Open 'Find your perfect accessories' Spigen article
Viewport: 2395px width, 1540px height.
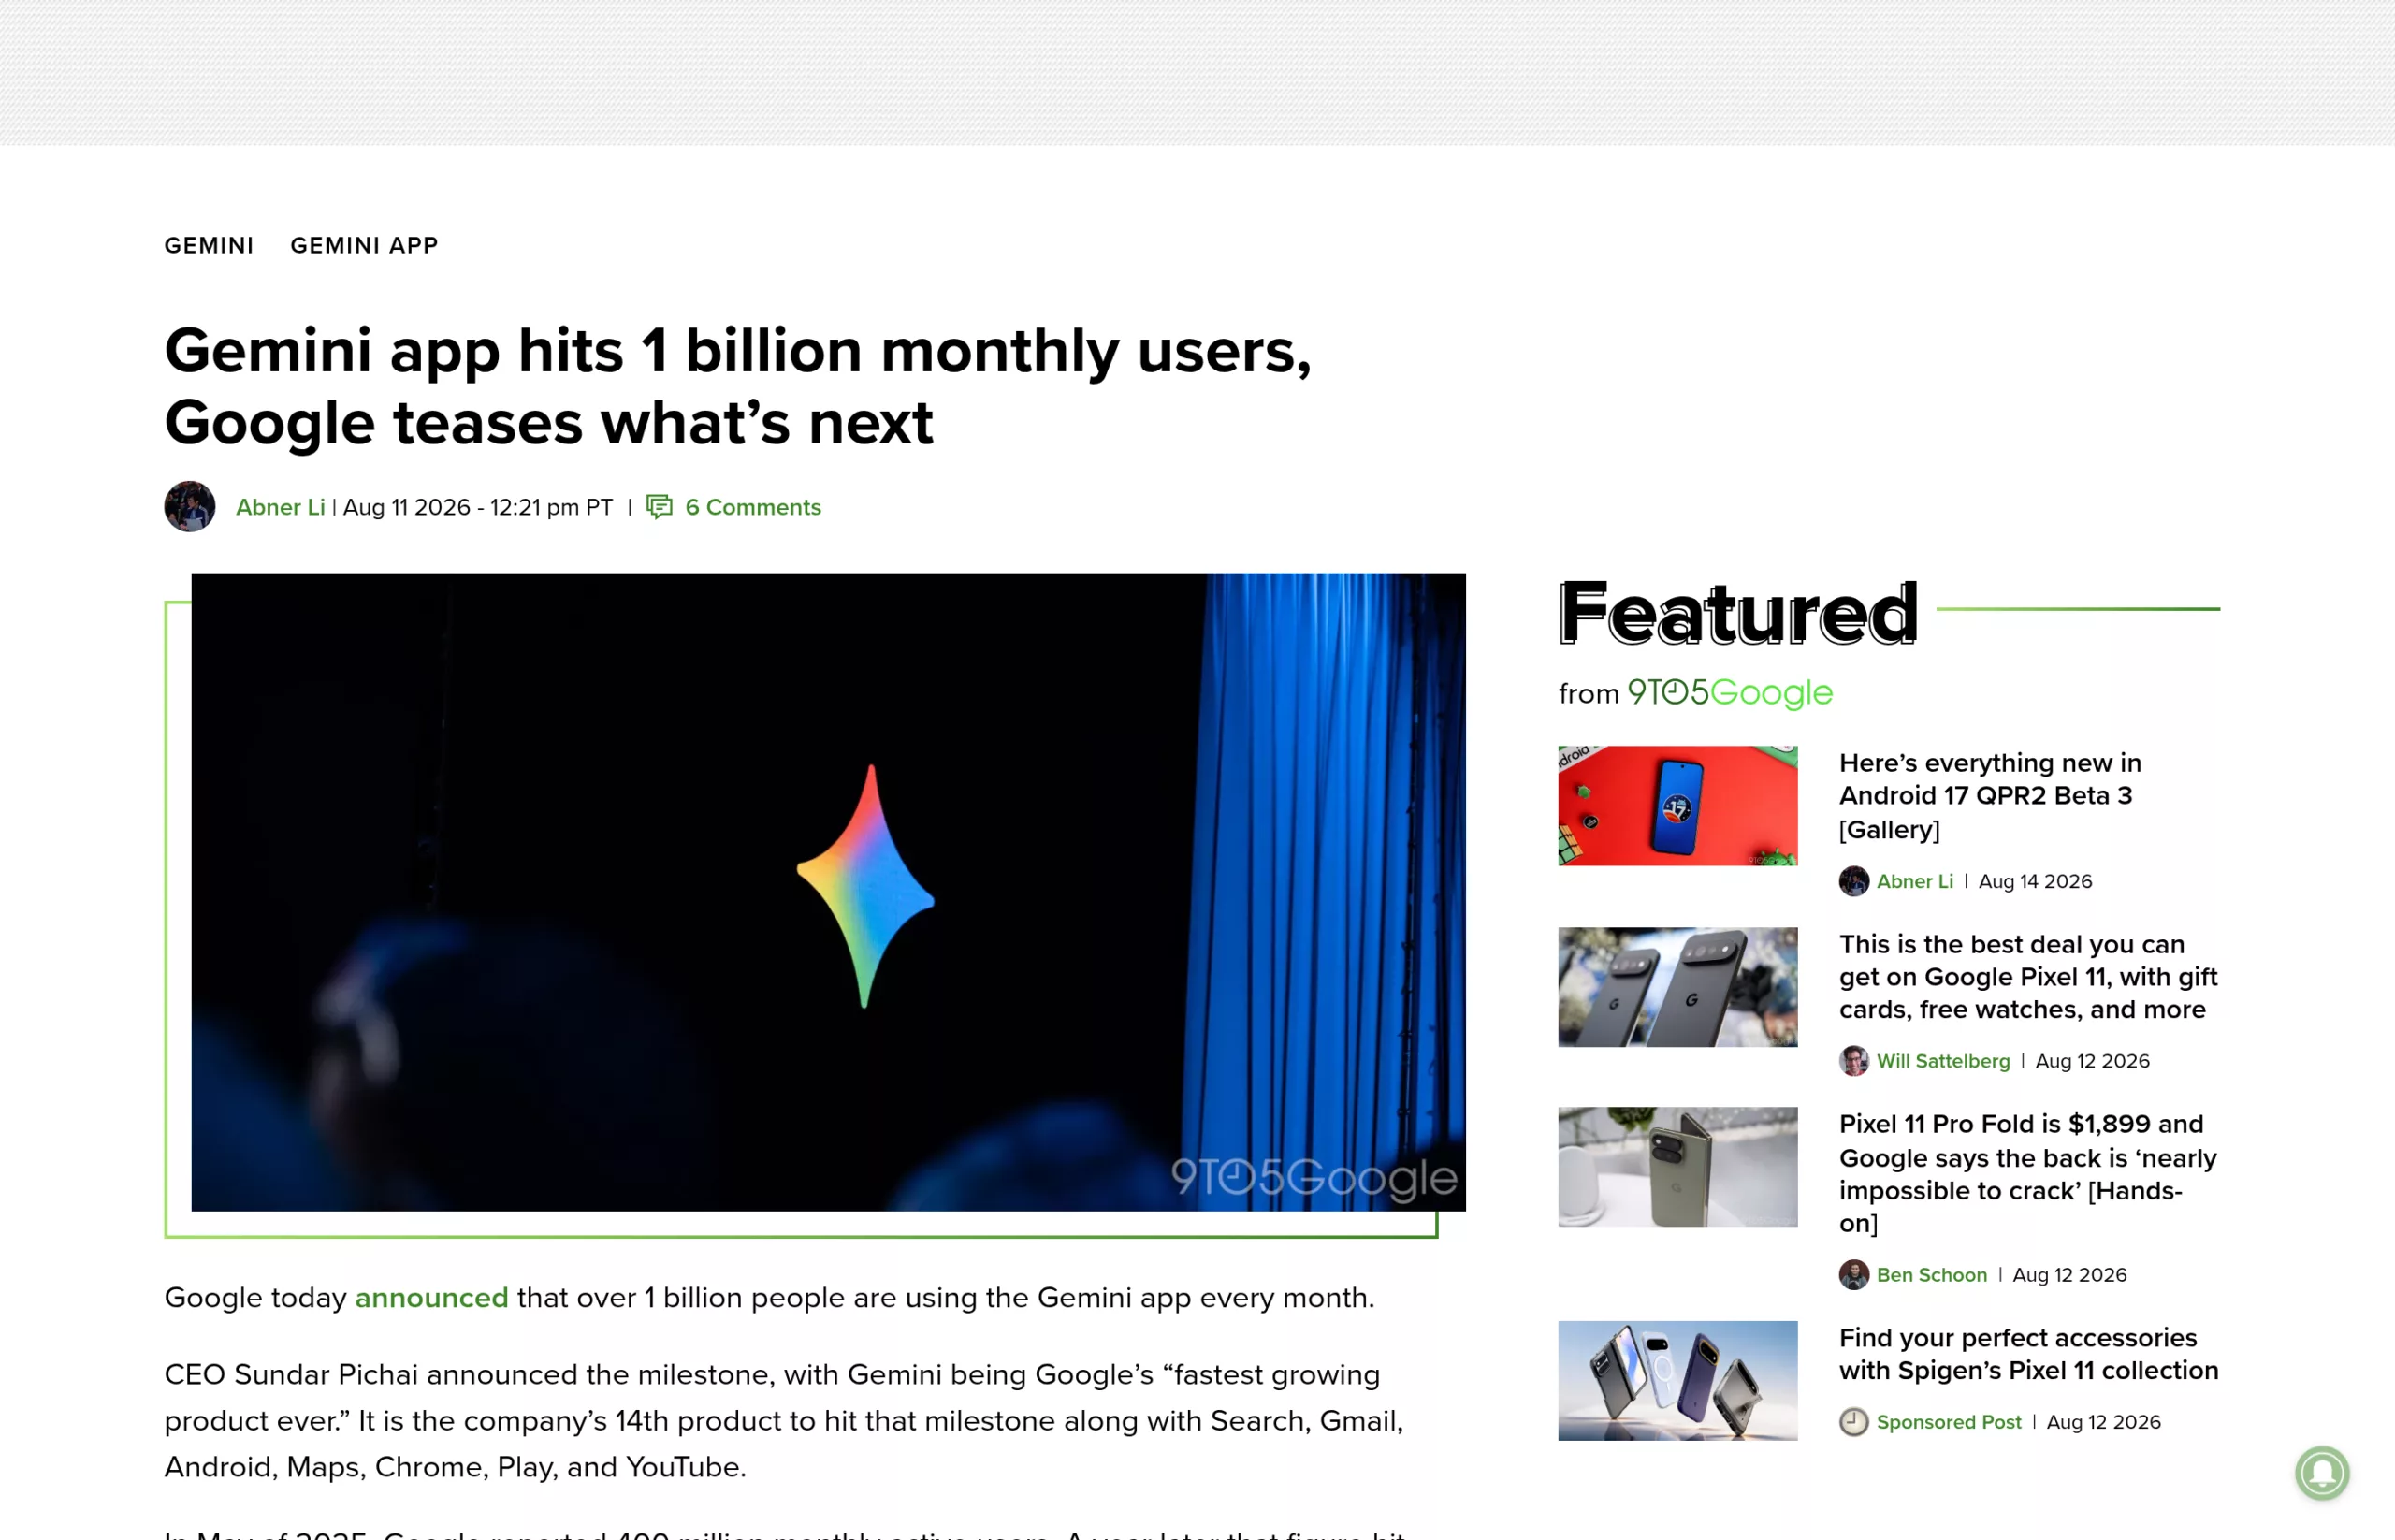(2029, 1354)
